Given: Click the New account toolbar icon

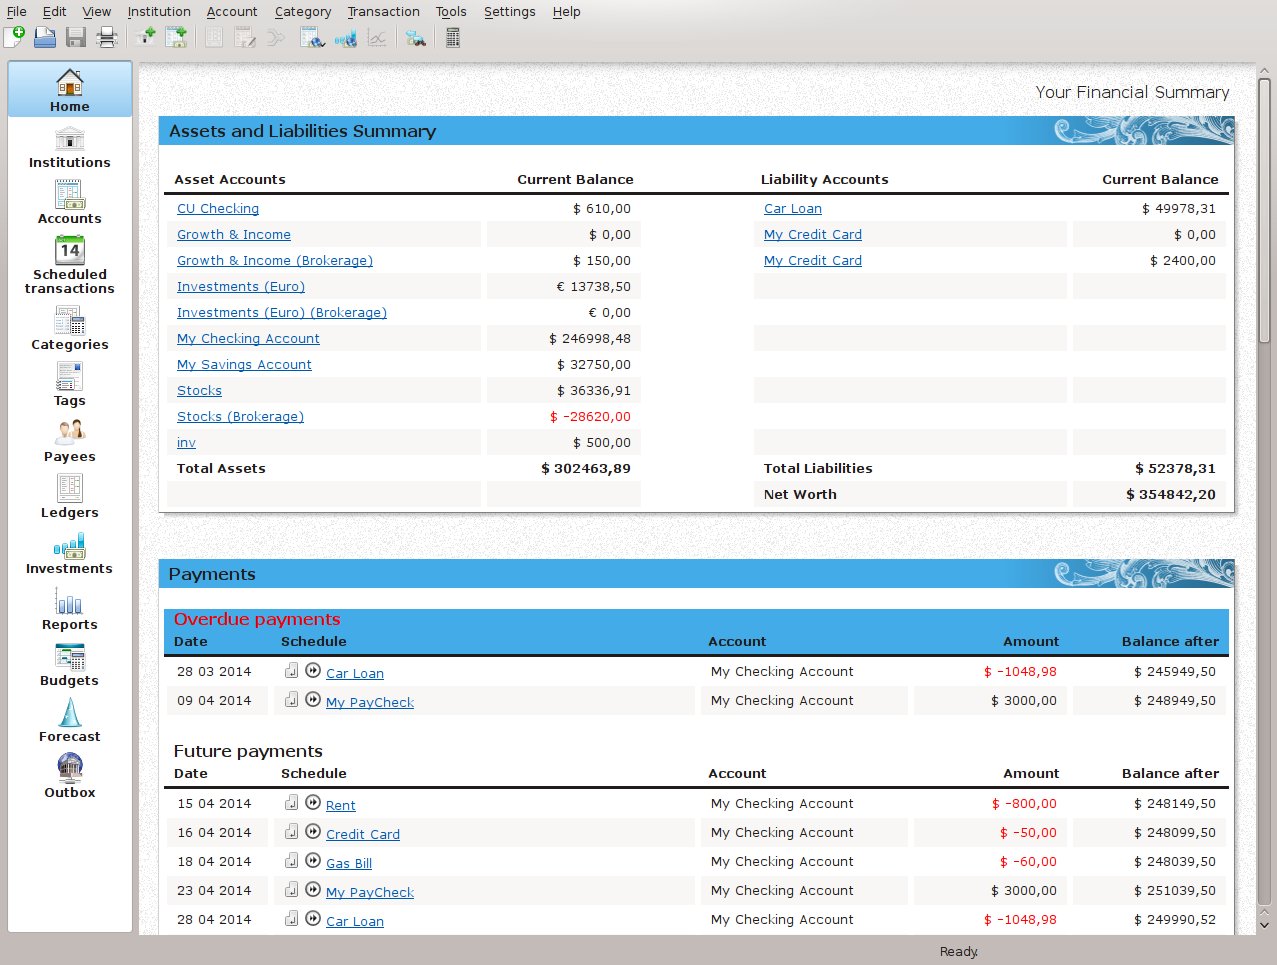Looking at the screenshot, I should click(177, 38).
